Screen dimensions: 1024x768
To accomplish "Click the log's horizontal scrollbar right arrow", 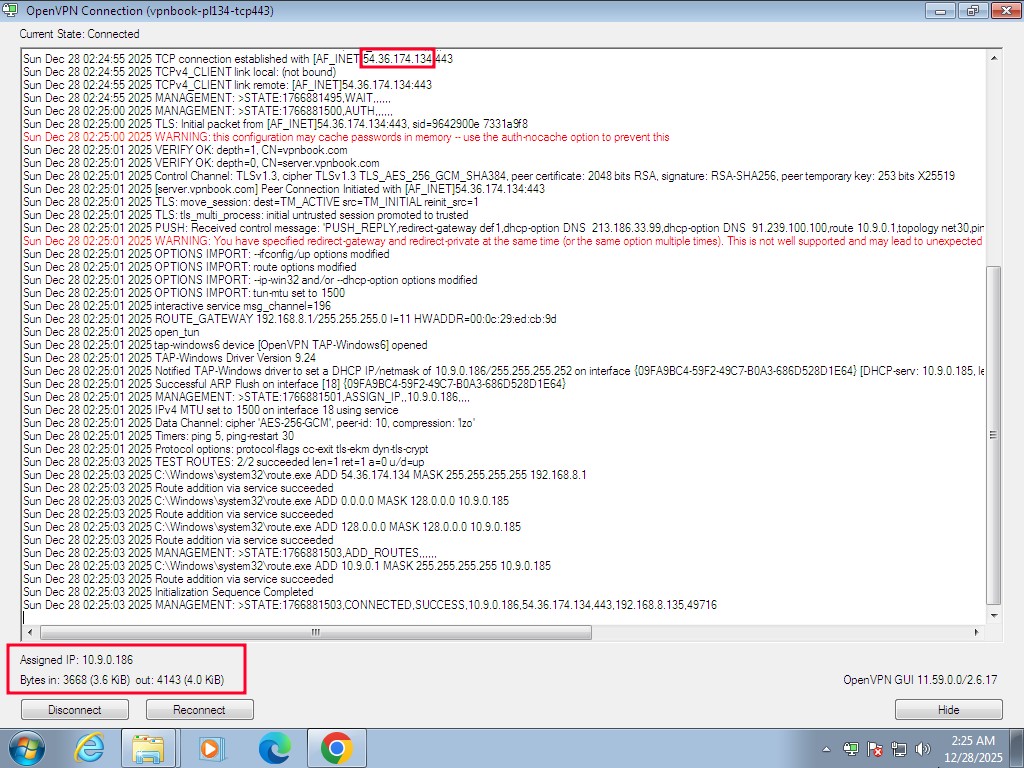I will (979, 632).
